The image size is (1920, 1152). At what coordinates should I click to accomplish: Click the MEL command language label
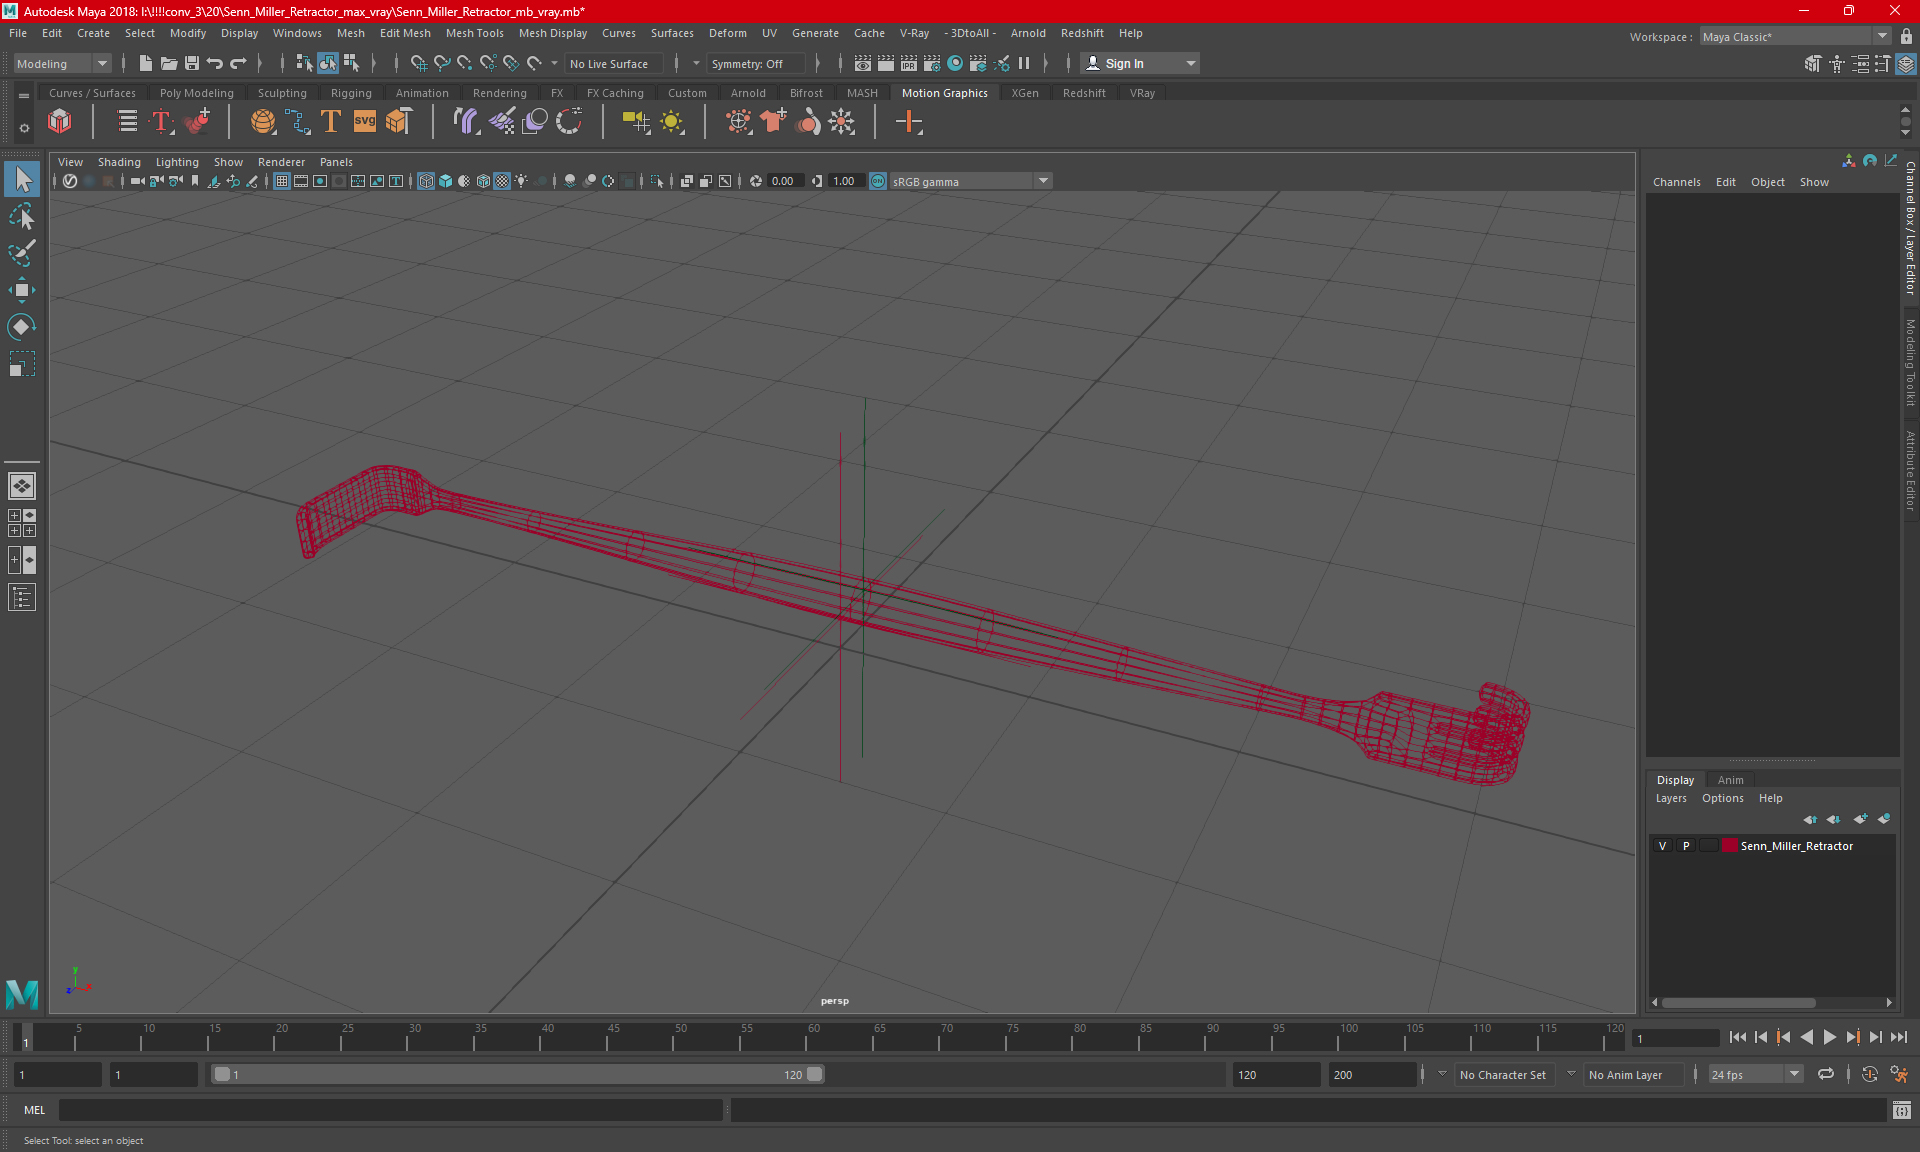click(x=34, y=1110)
